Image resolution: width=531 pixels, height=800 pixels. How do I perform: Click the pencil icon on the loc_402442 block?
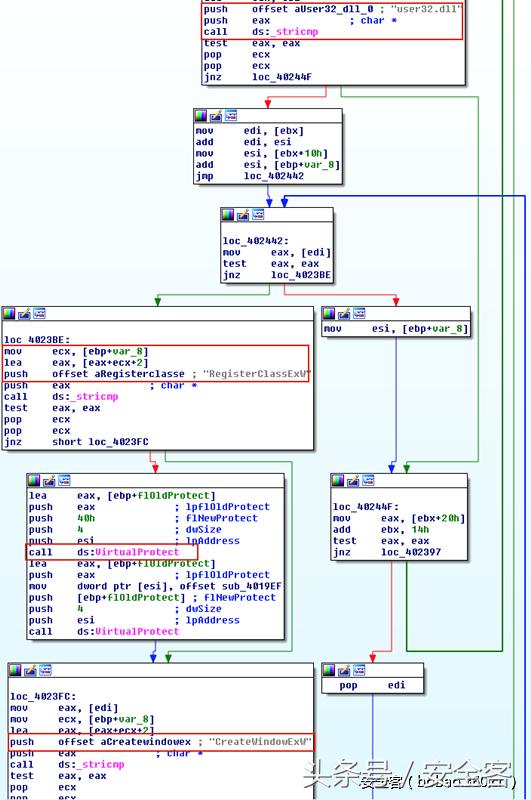point(243,215)
